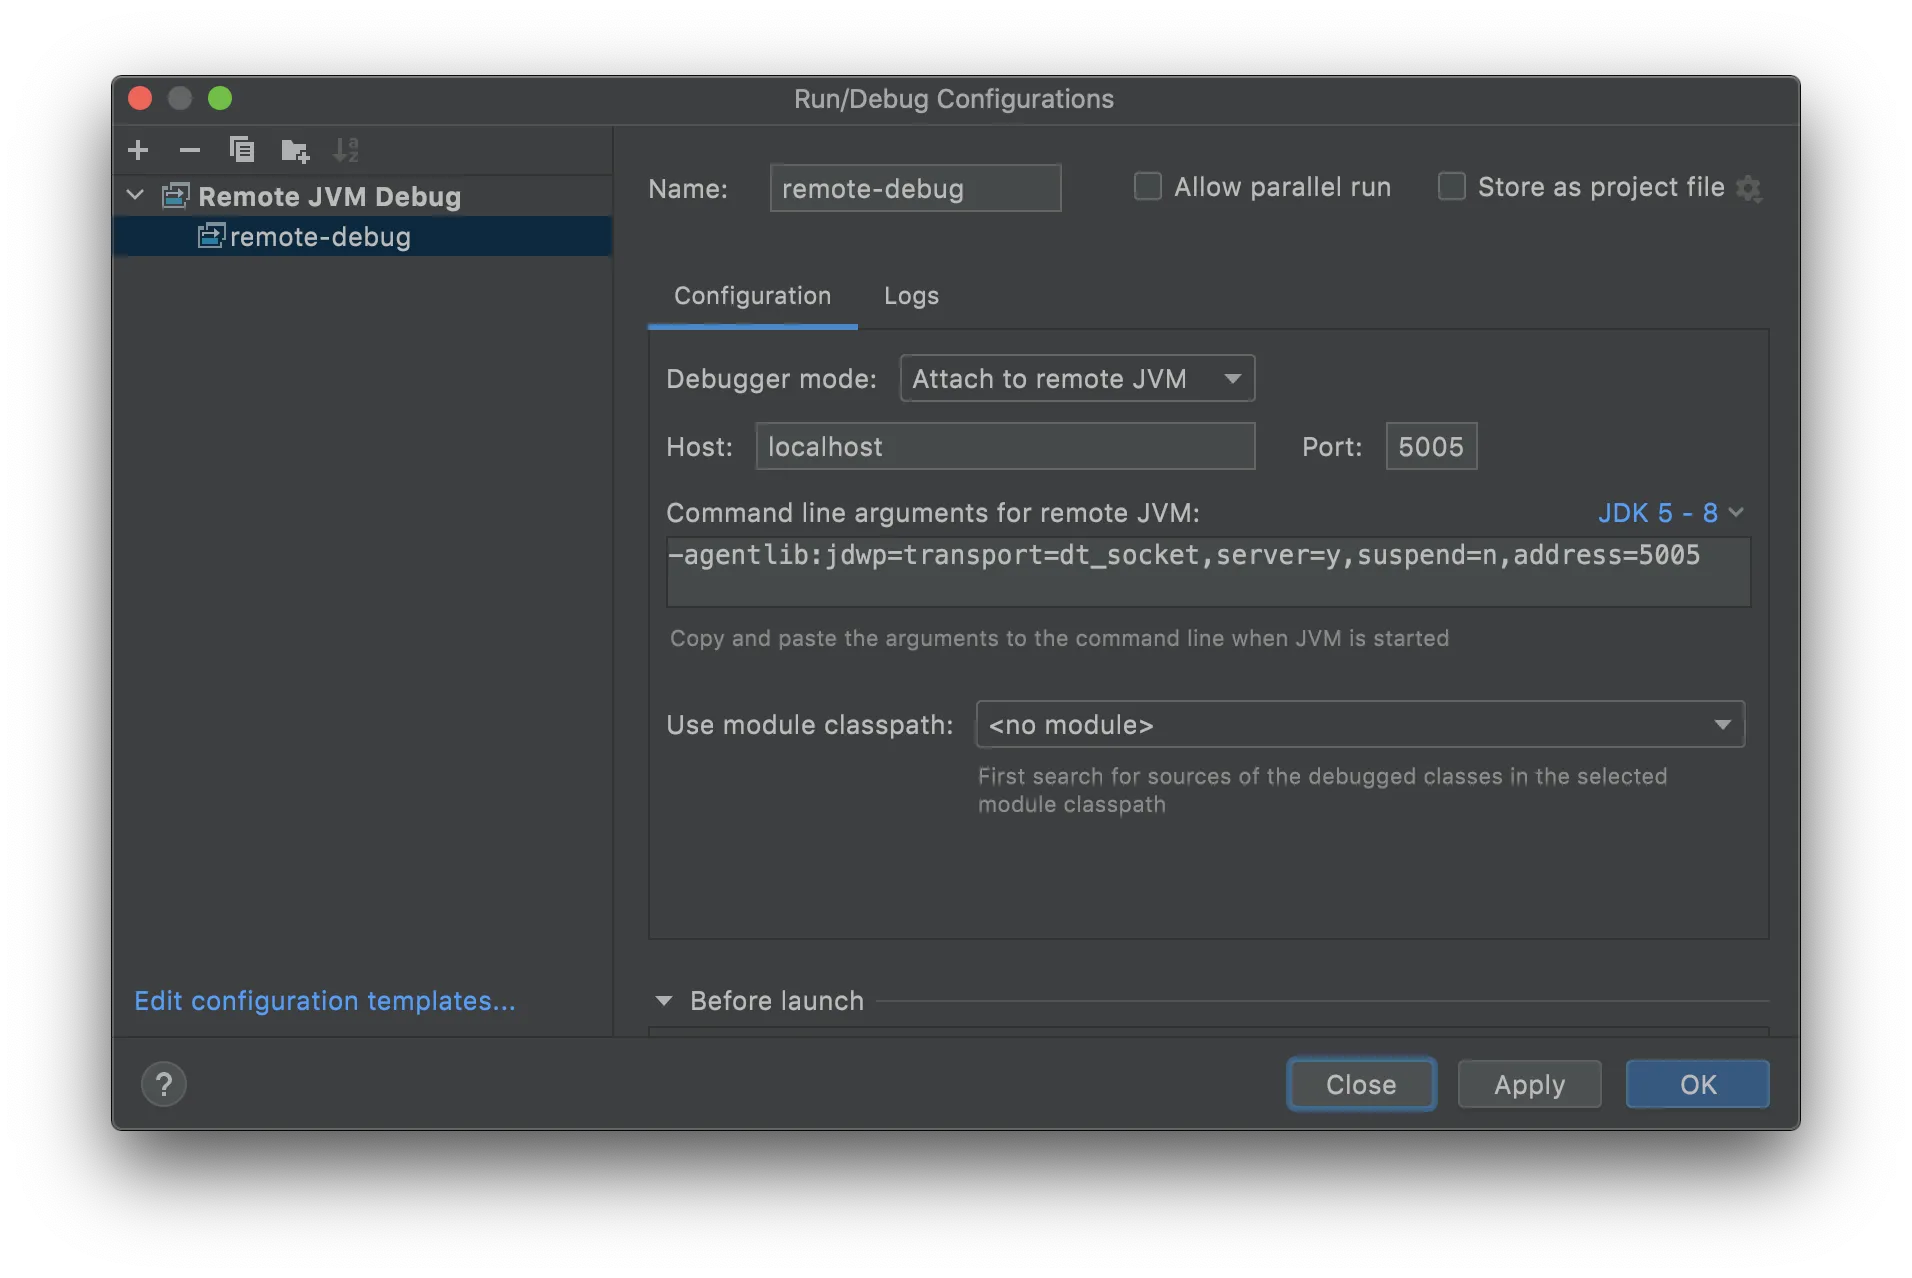Open the Debugger mode dropdown
This screenshot has width=1912, height=1278.
[x=1077, y=379]
